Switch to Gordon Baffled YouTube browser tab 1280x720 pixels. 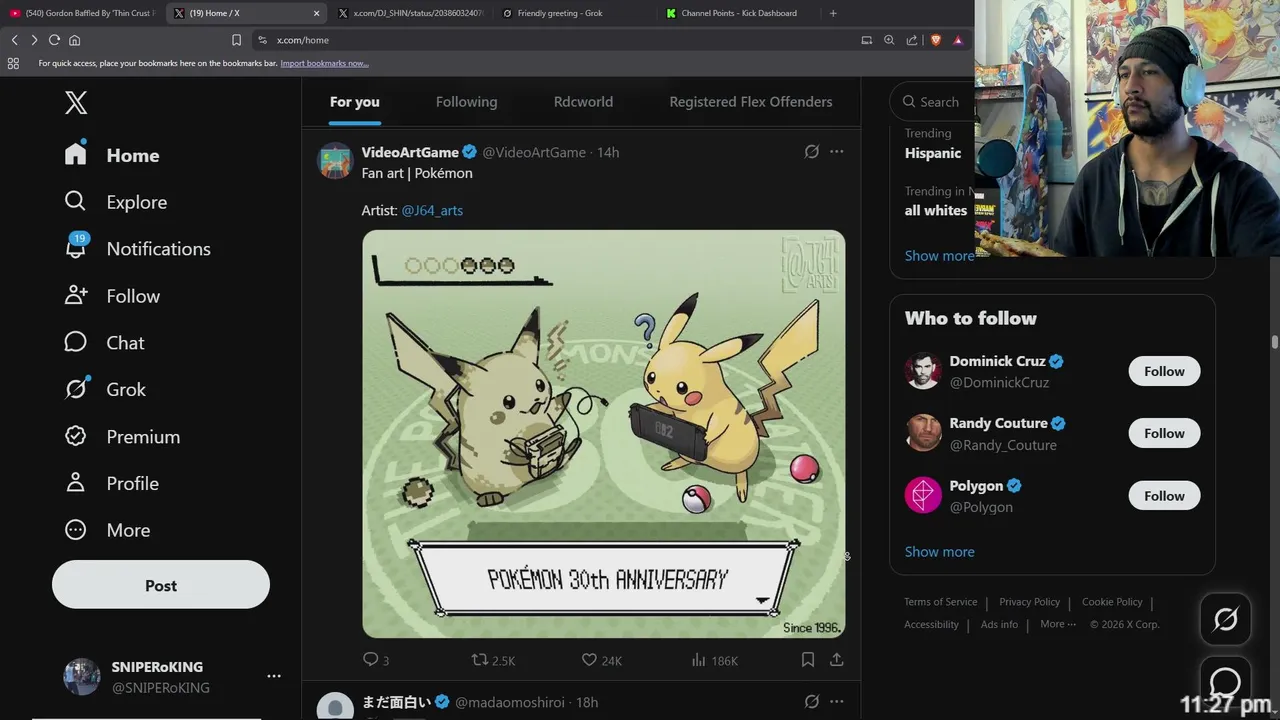(x=82, y=13)
